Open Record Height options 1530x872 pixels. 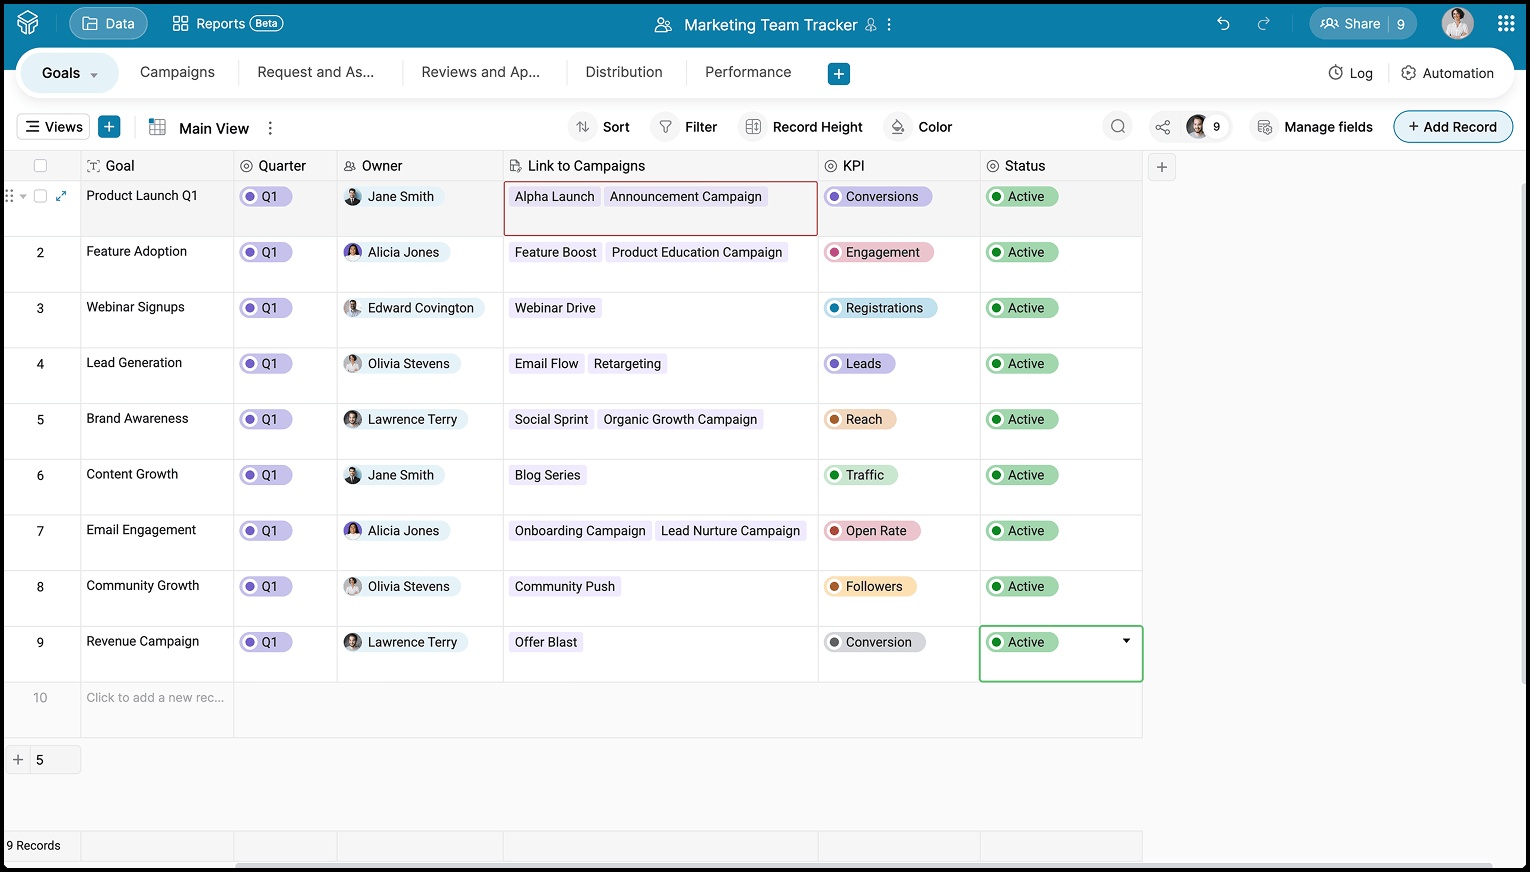click(803, 127)
